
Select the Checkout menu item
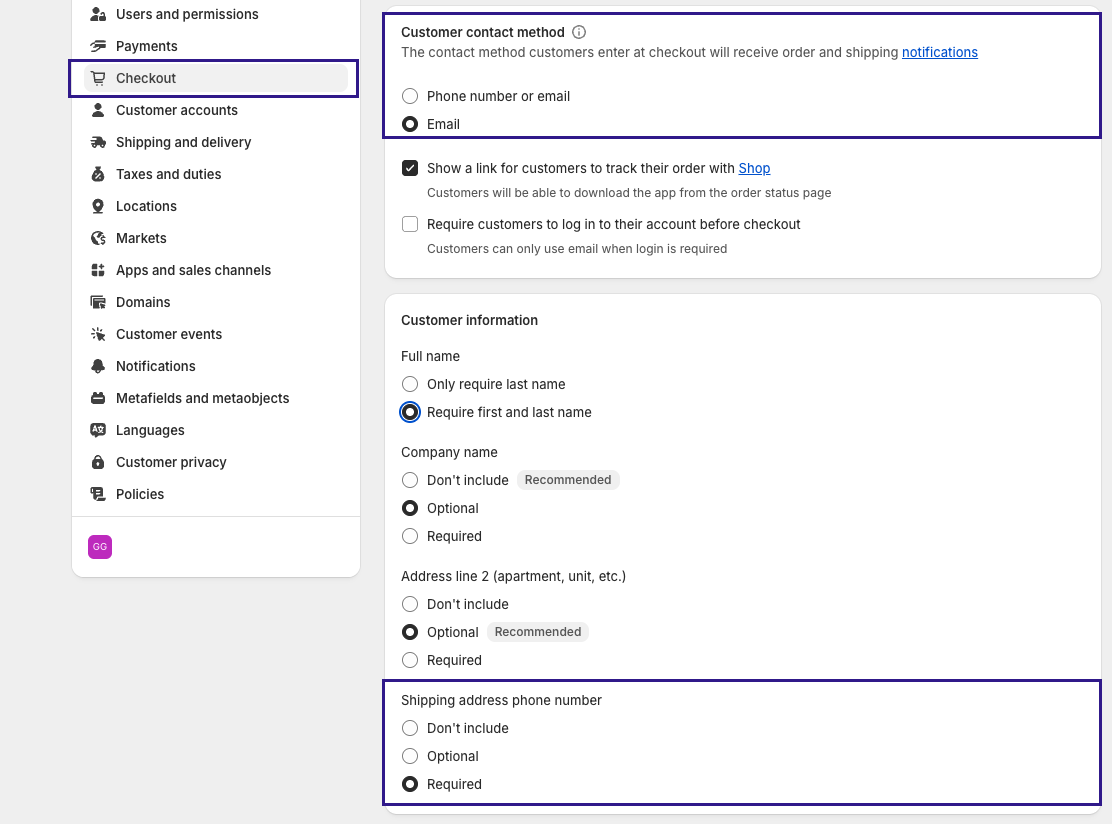(x=216, y=78)
